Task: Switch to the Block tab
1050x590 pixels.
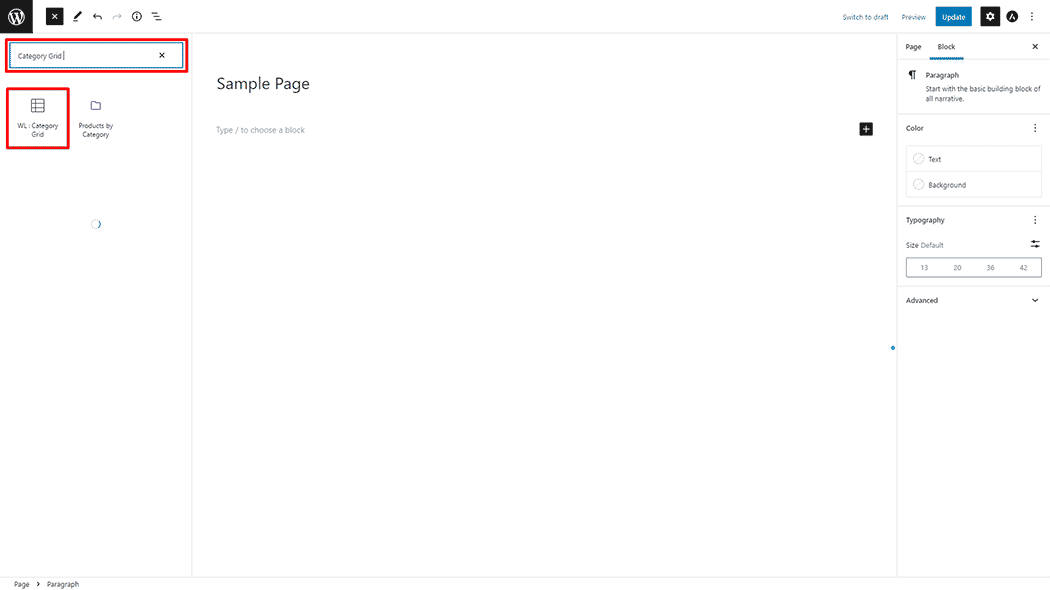Action: pyautogui.click(x=946, y=46)
